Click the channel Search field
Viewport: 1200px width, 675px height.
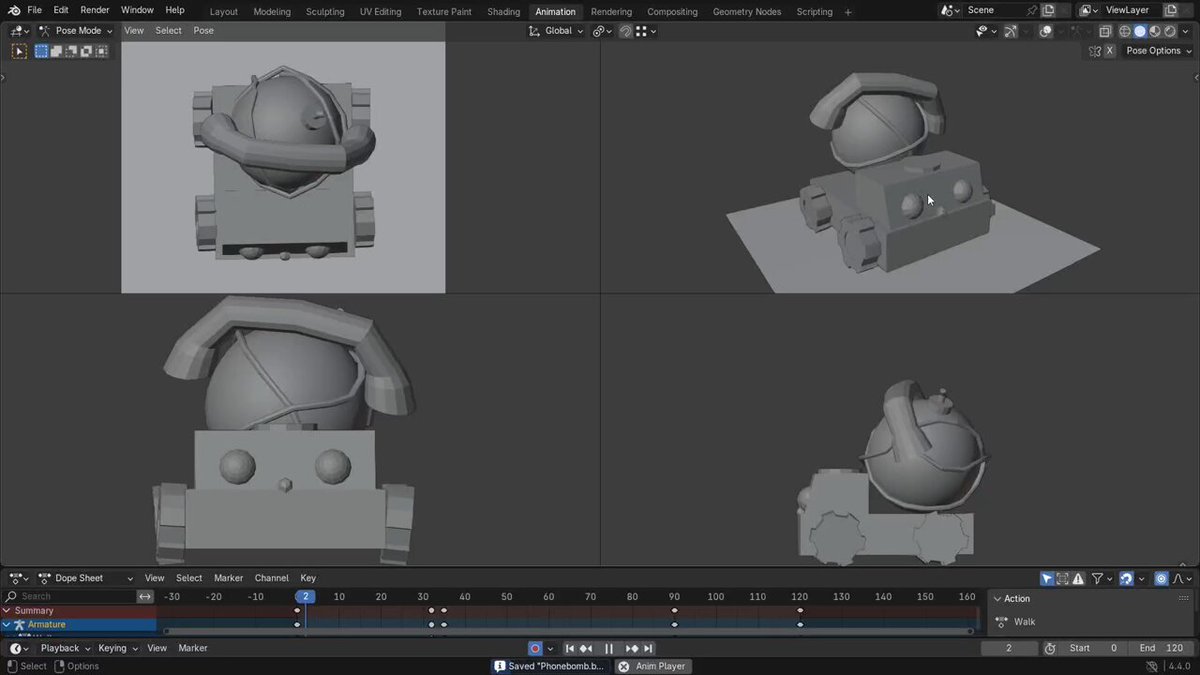pos(69,596)
